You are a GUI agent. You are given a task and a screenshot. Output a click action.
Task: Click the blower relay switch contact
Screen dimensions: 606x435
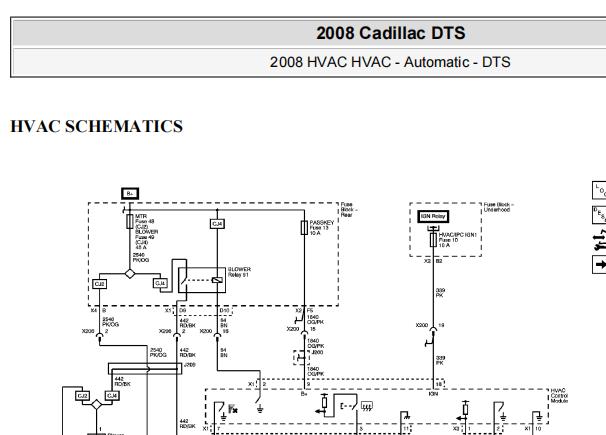tap(184, 279)
